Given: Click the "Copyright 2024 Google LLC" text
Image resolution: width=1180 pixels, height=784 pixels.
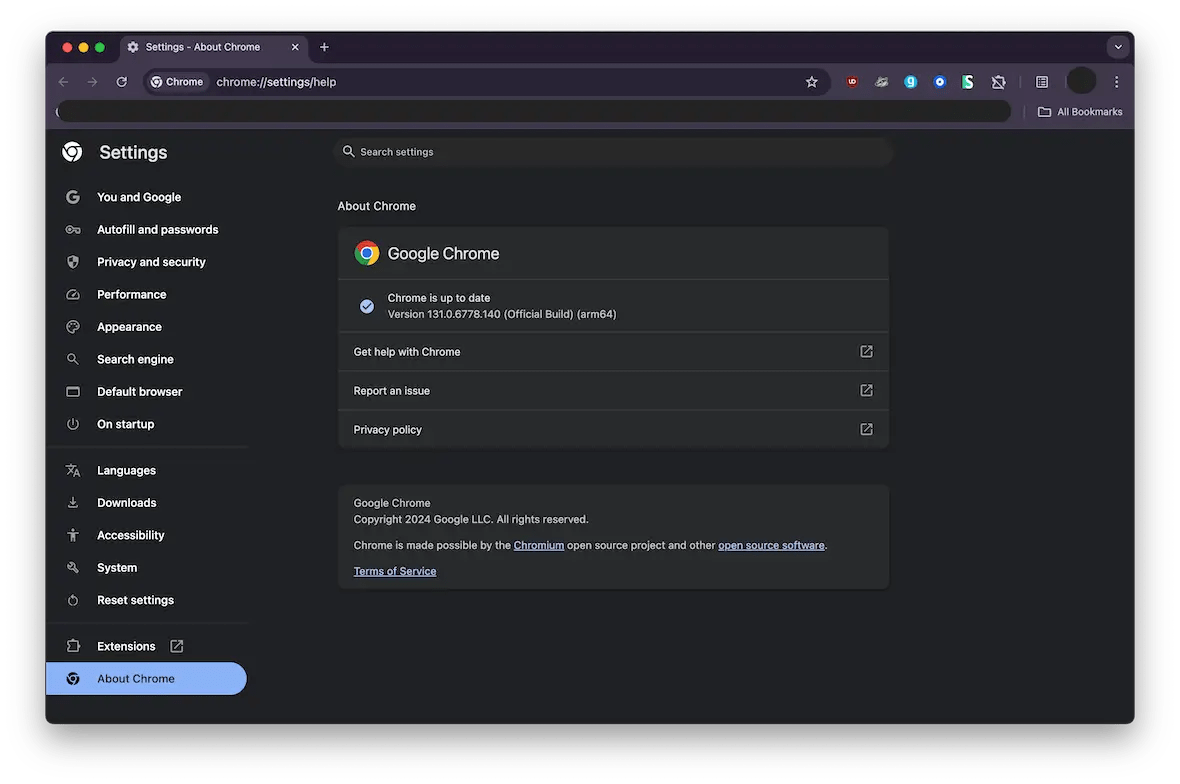Looking at the screenshot, I should point(423,520).
